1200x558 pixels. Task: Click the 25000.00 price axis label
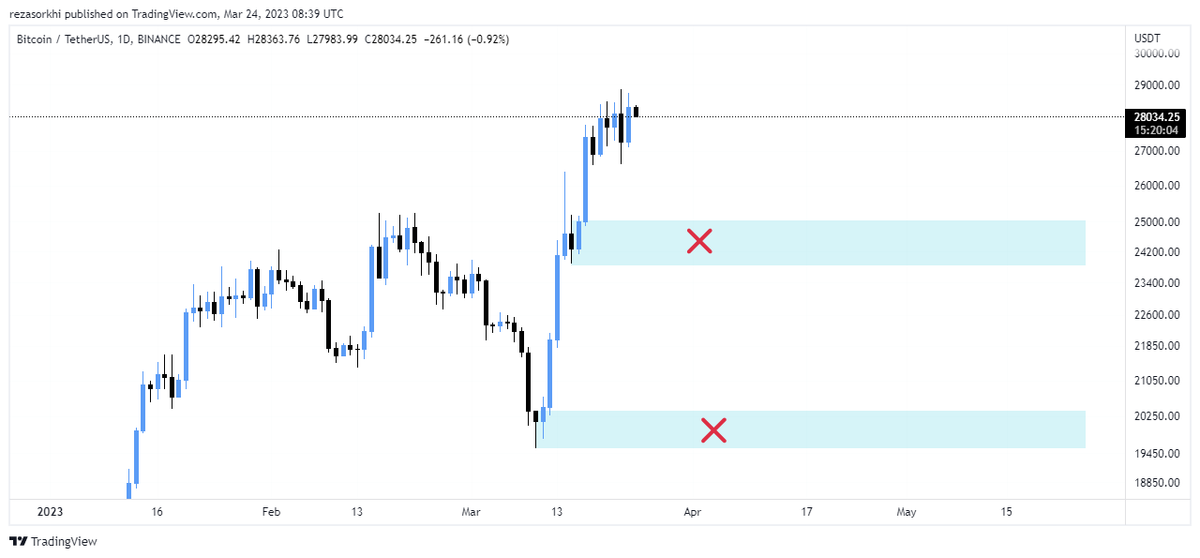click(x=1157, y=222)
